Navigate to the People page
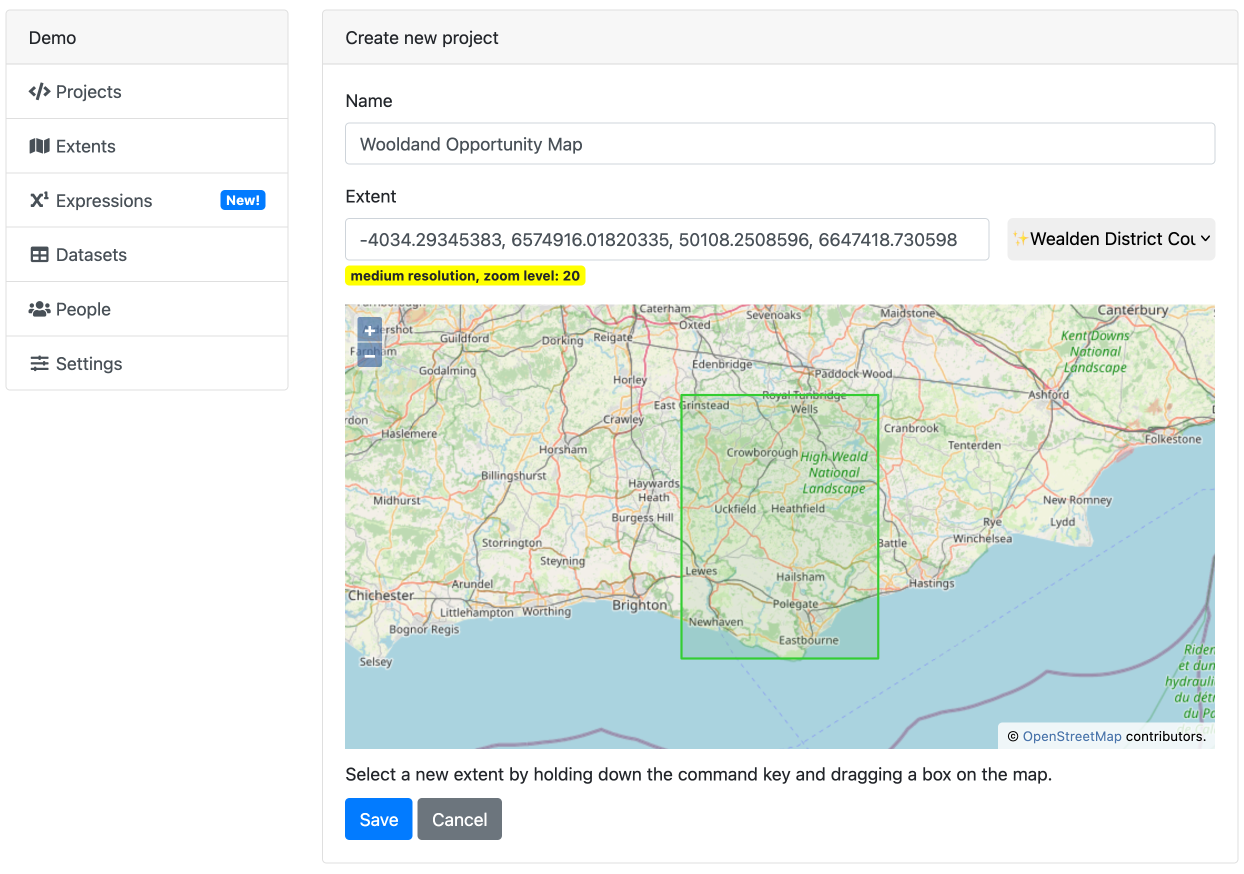The image size is (1244, 874). pyautogui.click(x=83, y=309)
